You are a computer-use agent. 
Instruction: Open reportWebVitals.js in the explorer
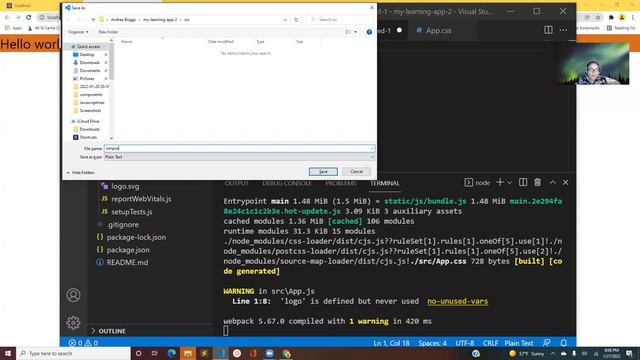click(141, 199)
